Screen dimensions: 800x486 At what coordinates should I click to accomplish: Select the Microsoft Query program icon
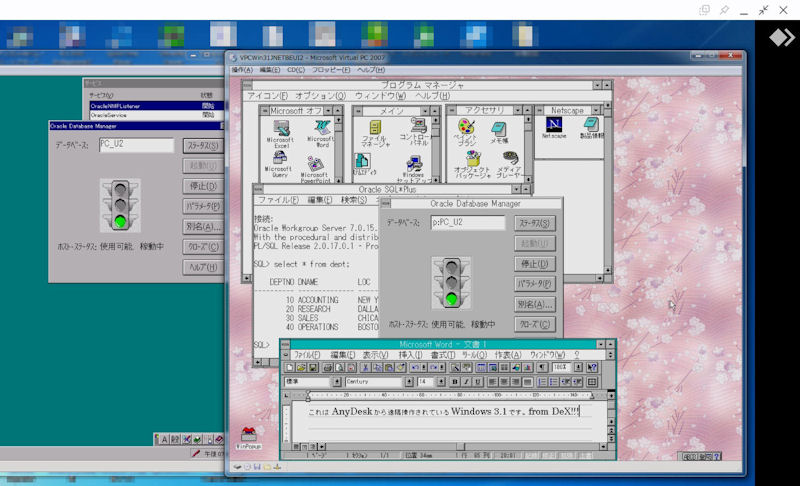coord(279,158)
